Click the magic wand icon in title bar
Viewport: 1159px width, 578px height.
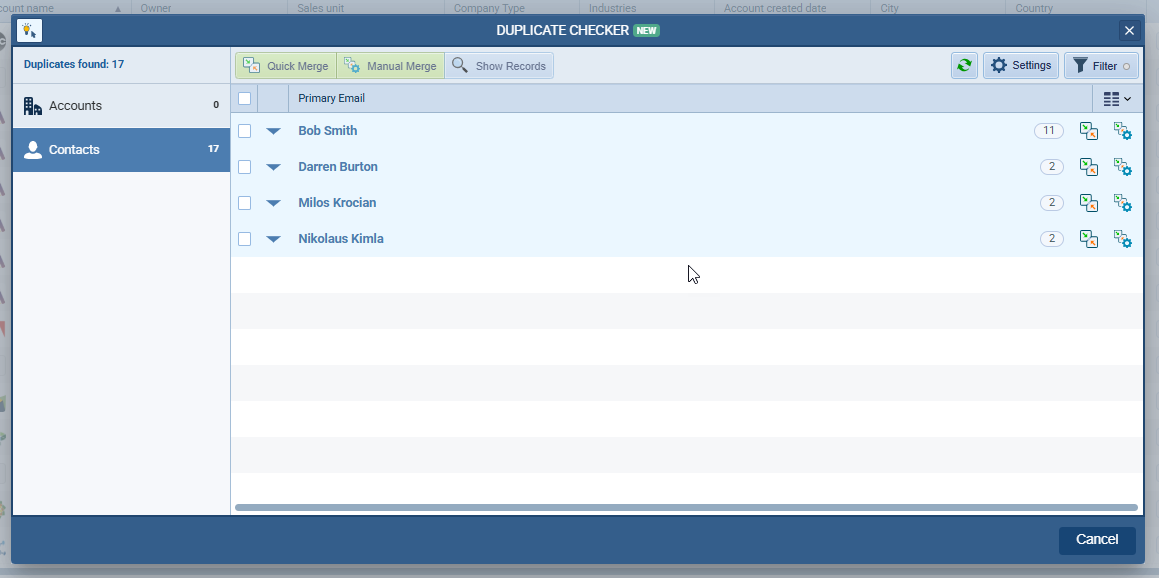[29, 30]
